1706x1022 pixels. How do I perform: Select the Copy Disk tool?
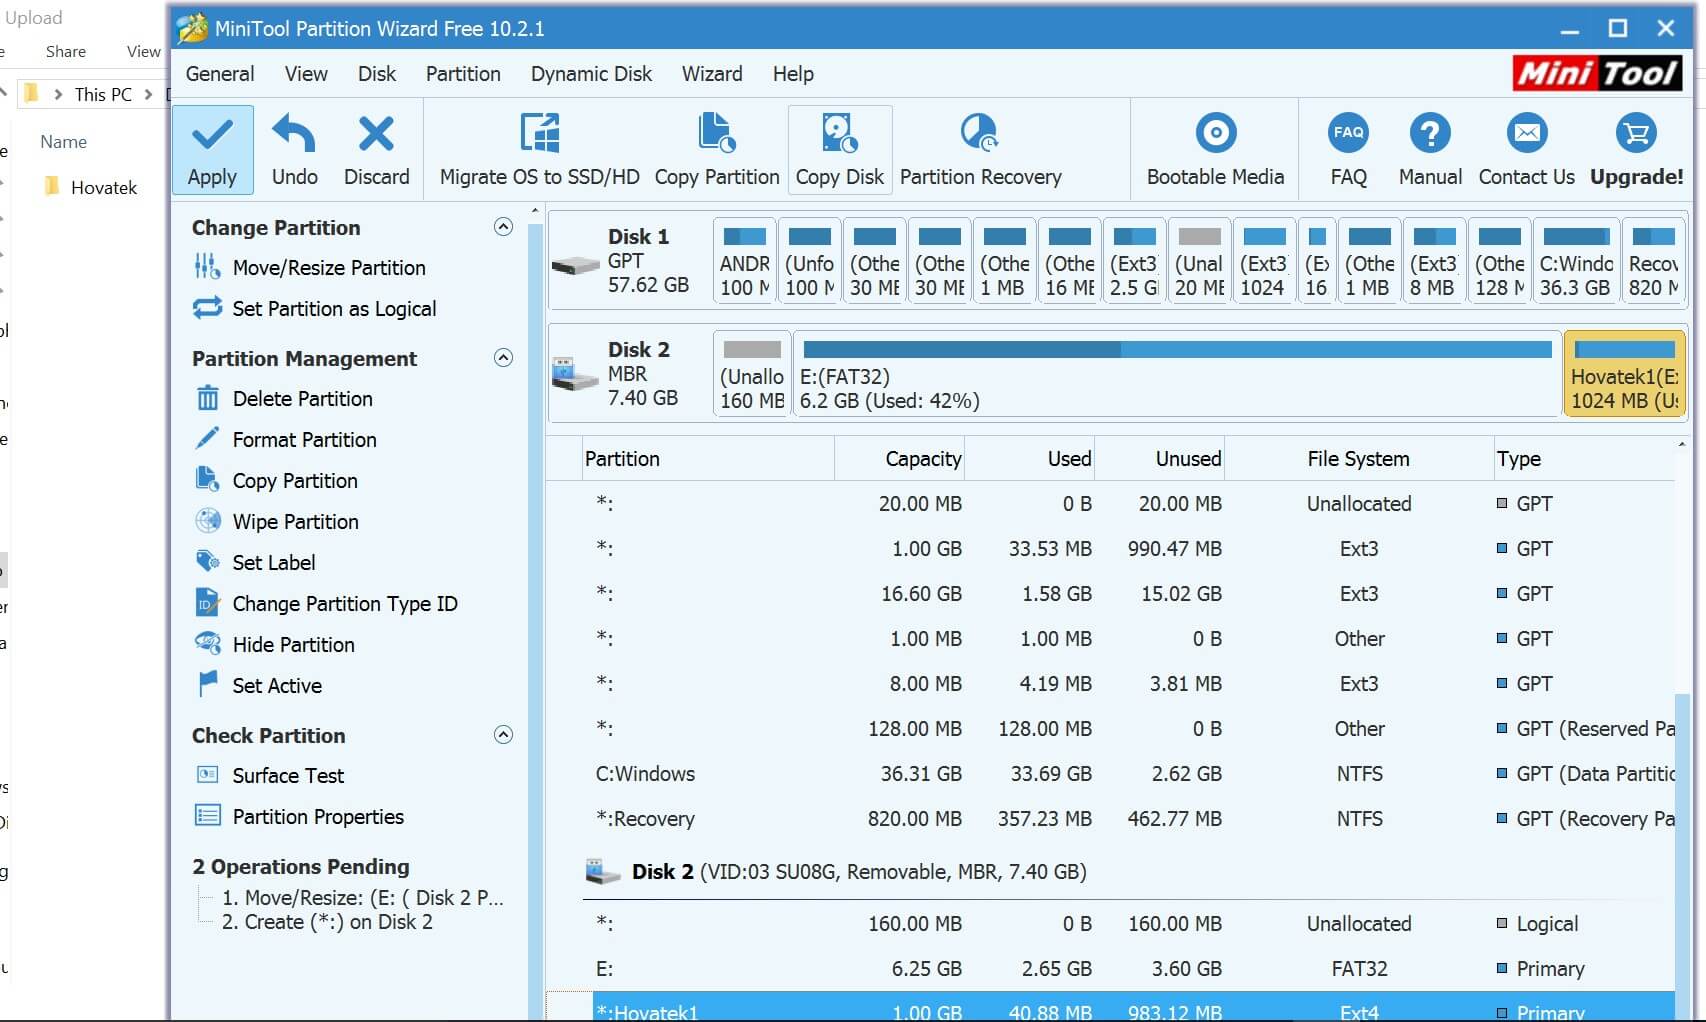(839, 150)
